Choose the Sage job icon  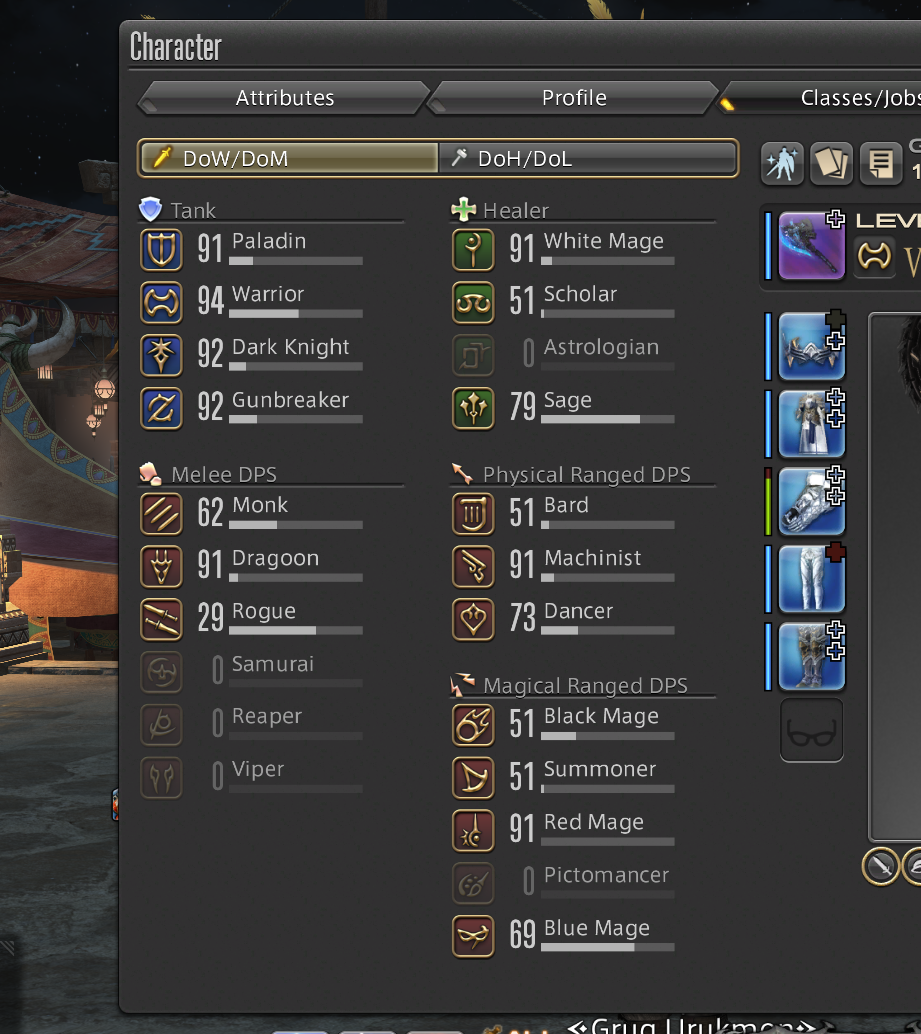pos(473,408)
